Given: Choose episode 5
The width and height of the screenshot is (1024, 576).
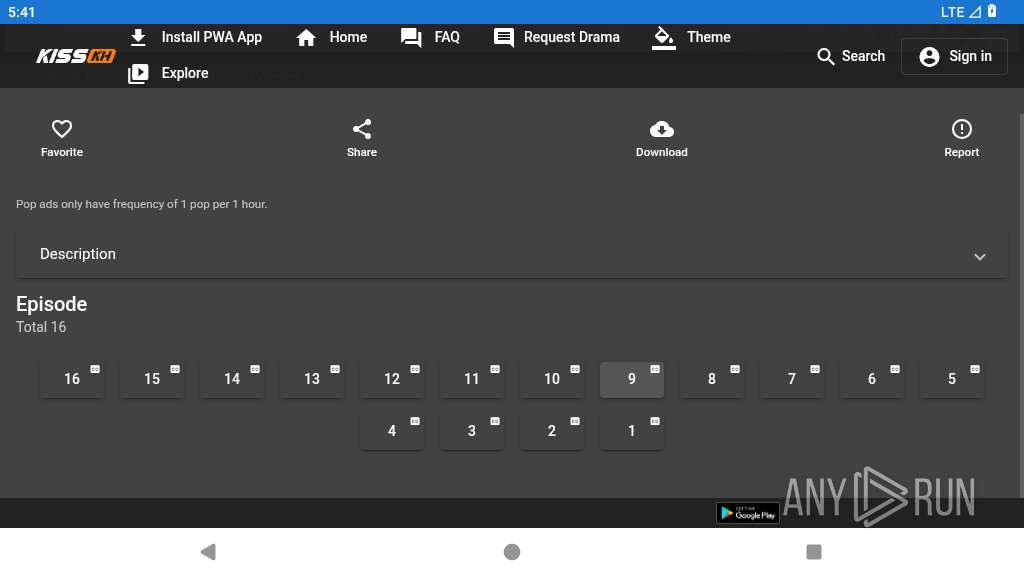Looking at the screenshot, I should pyautogui.click(x=952, y=379).
